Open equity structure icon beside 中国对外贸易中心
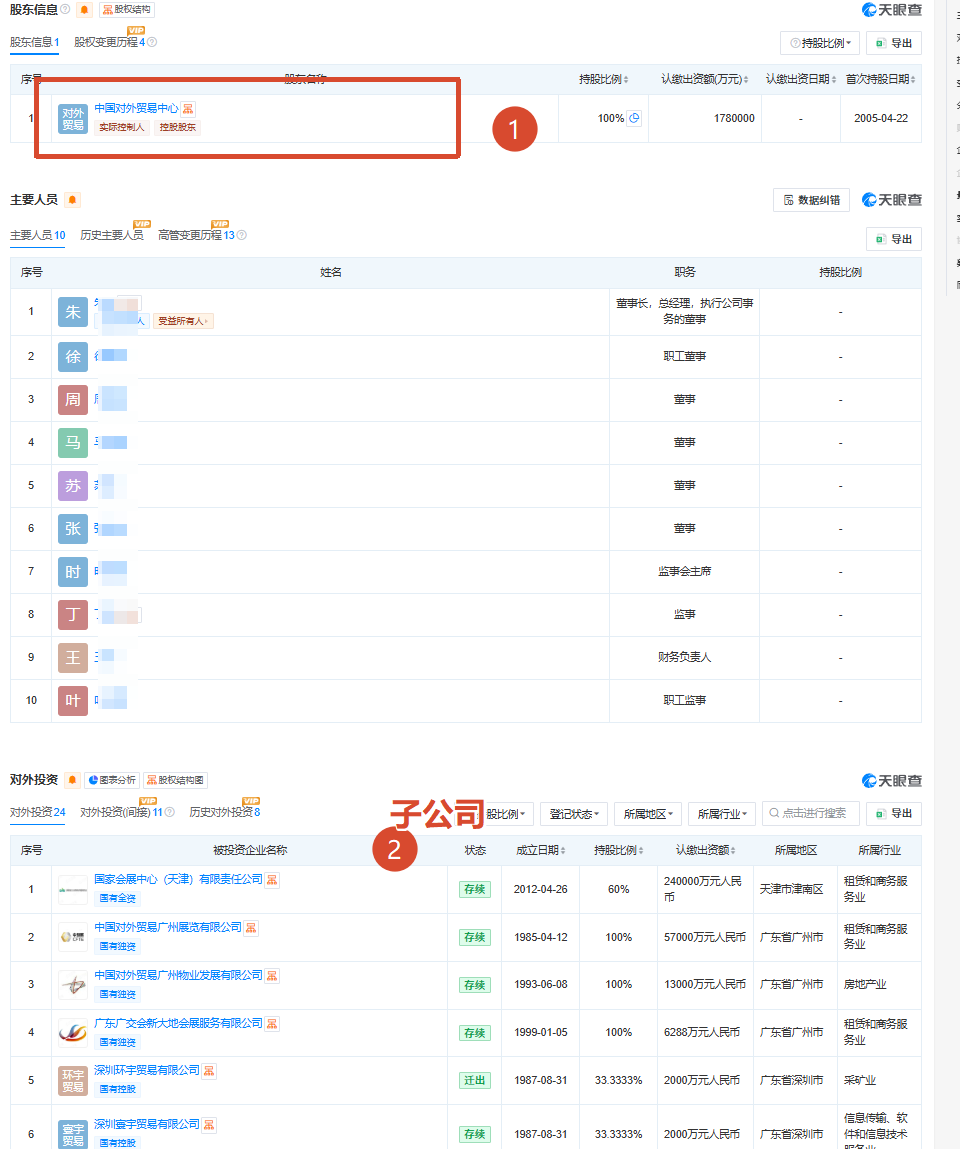 pyautogui.click(x=188, y=108)
